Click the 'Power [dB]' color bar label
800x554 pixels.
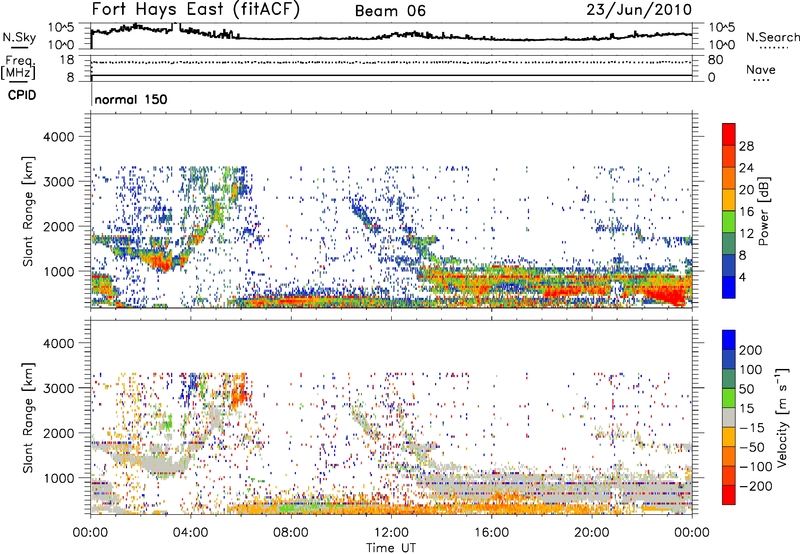tap(763, 211)
